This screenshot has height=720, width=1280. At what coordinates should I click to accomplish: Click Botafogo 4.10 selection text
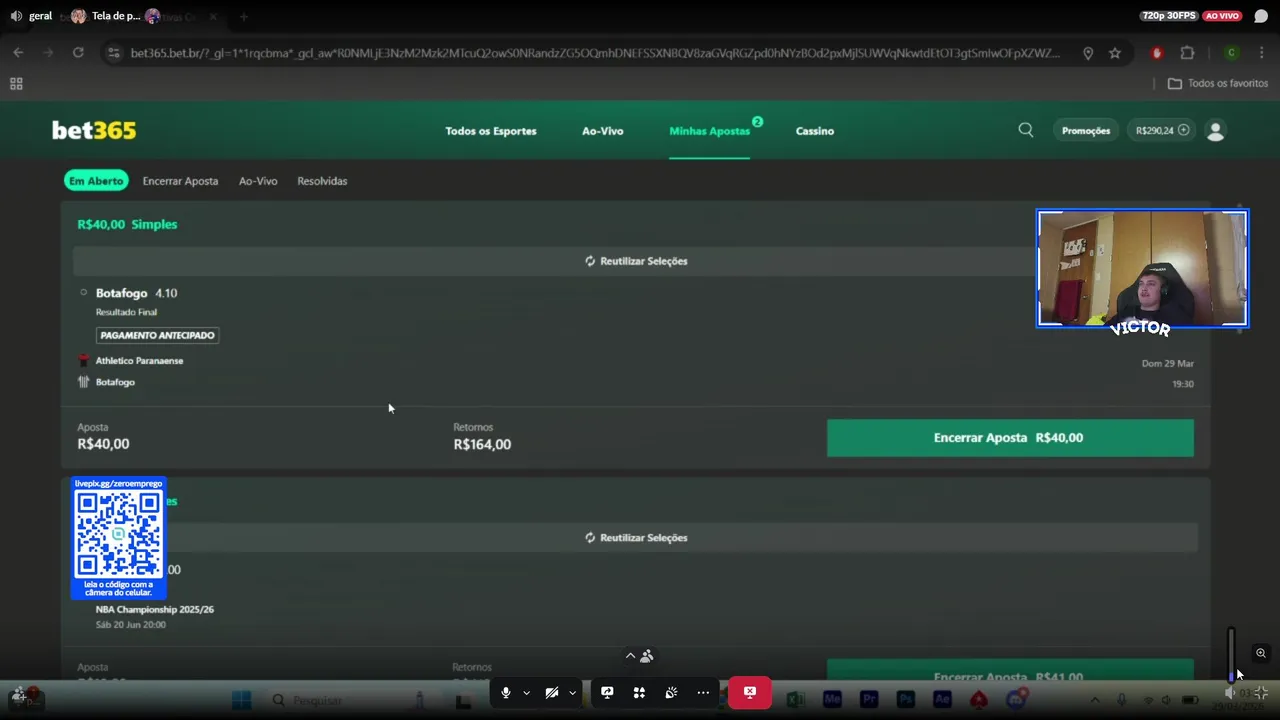(x=136, y=293)
